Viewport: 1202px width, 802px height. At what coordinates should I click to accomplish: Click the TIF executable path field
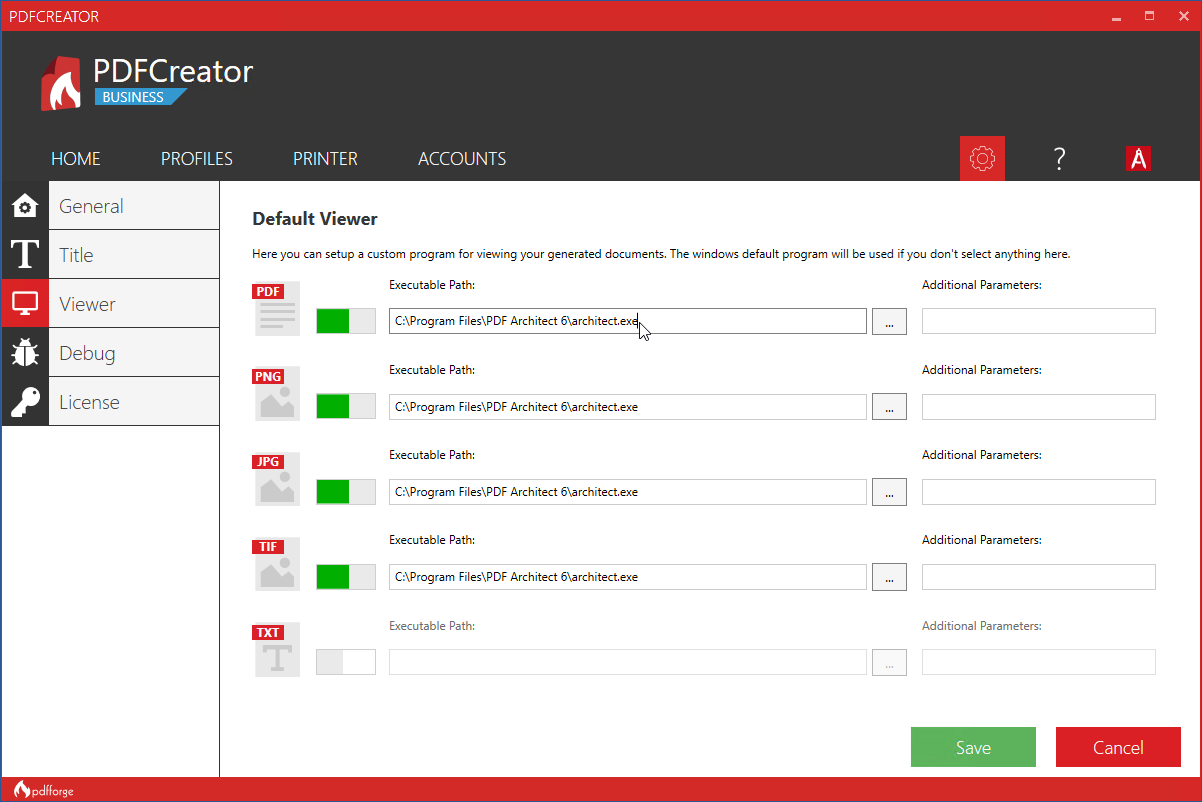[628, 576]
